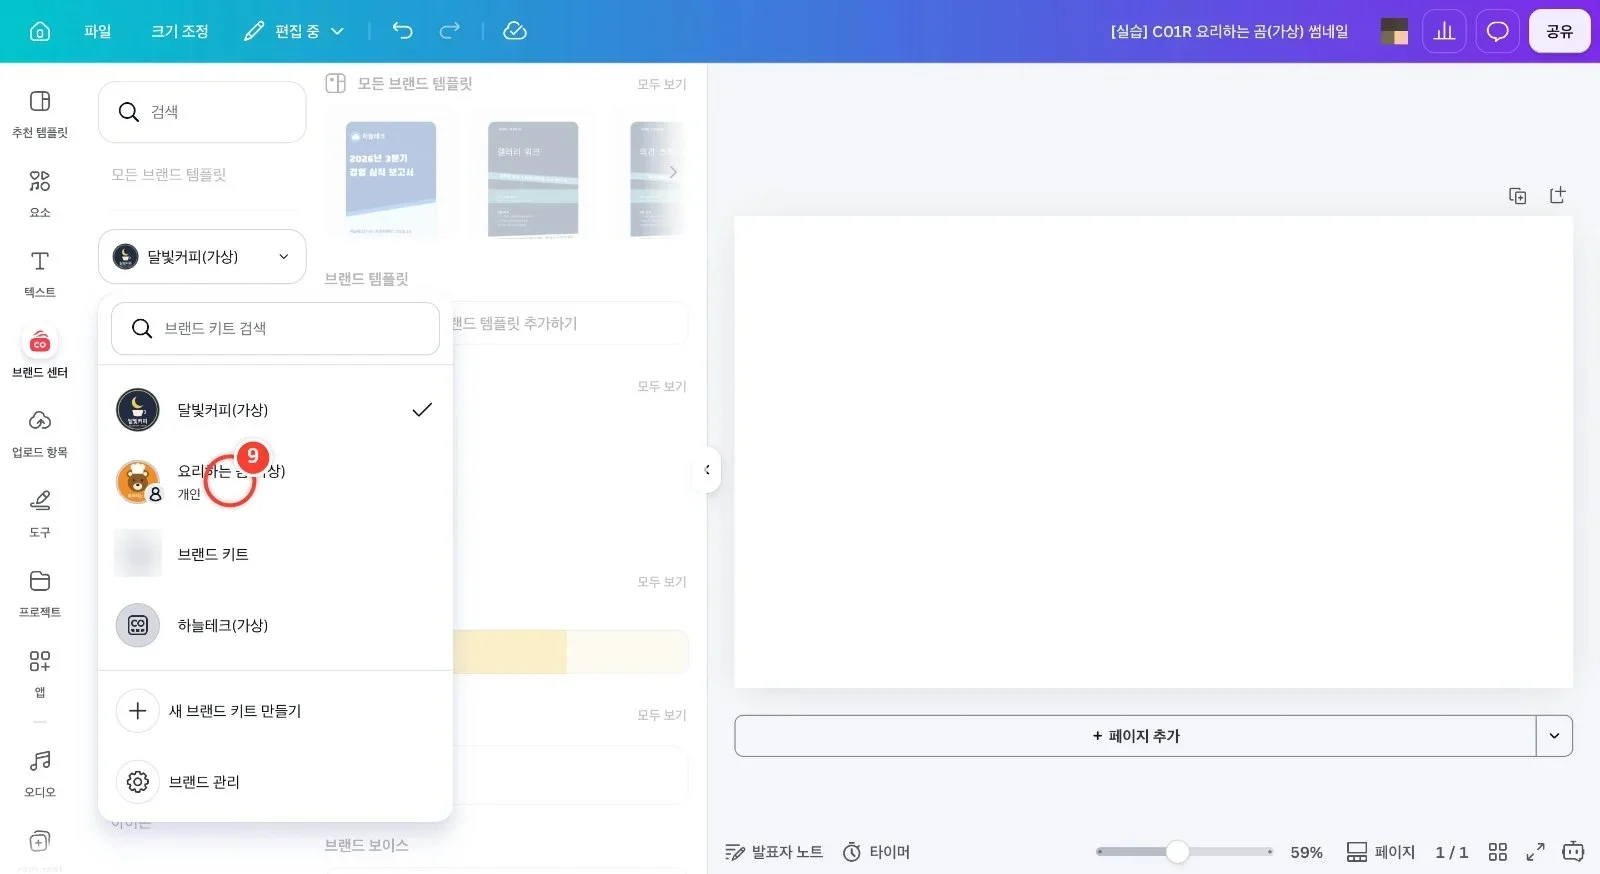Open the 크기 조정 menu
Viewport: 1600px width, 874px height.
pos(180,31)
